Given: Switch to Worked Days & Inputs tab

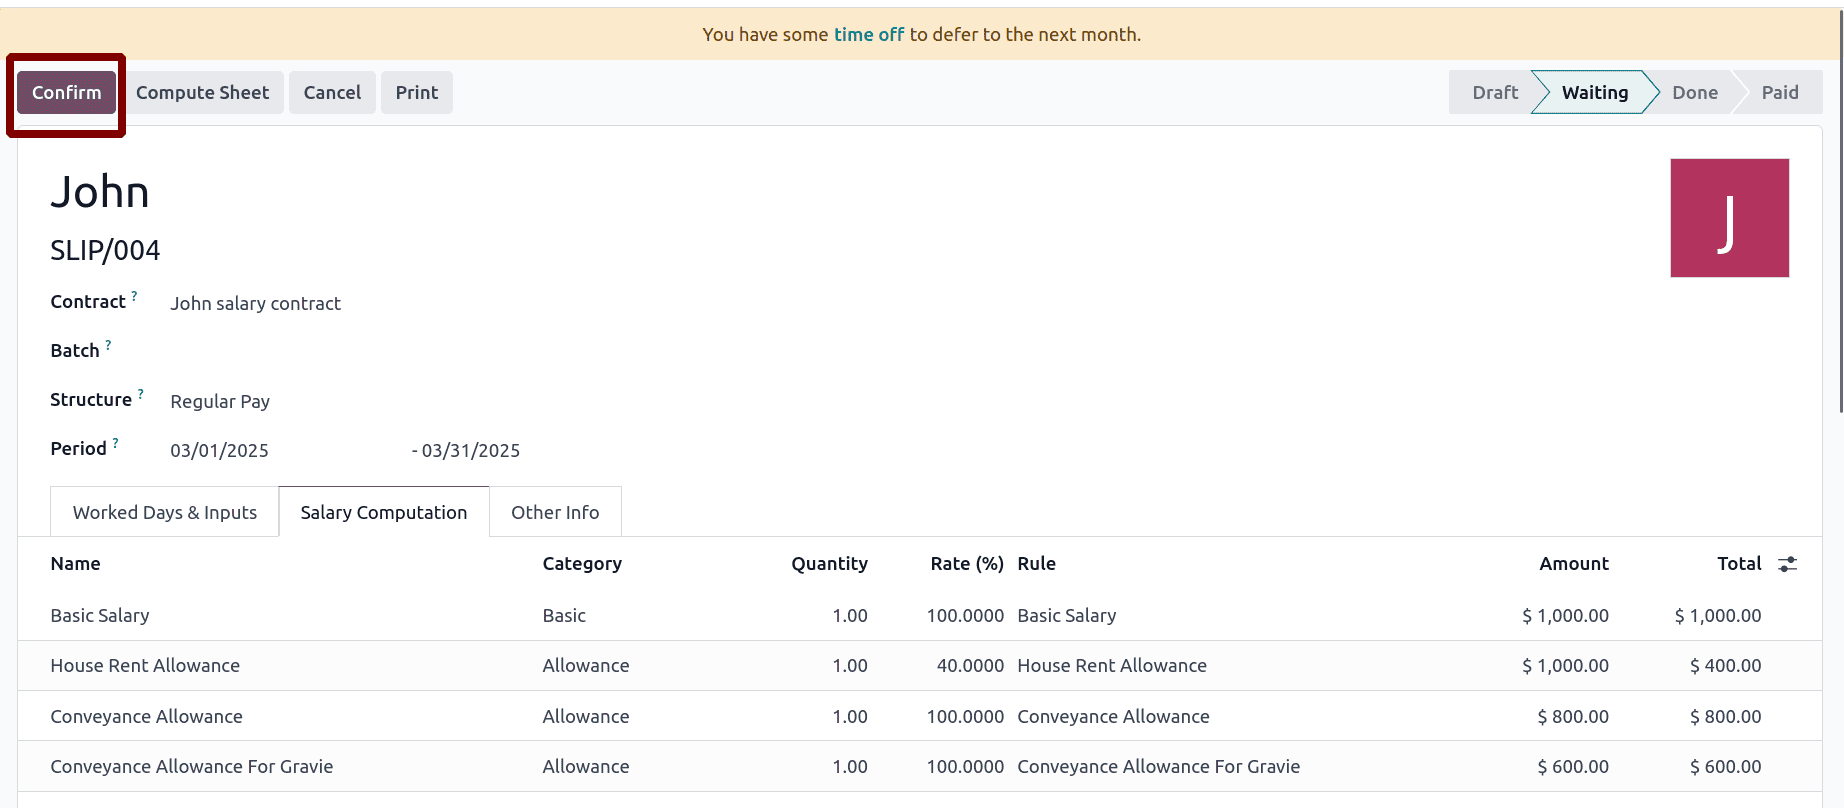Looking at the screenshot, I should point(164,512).
